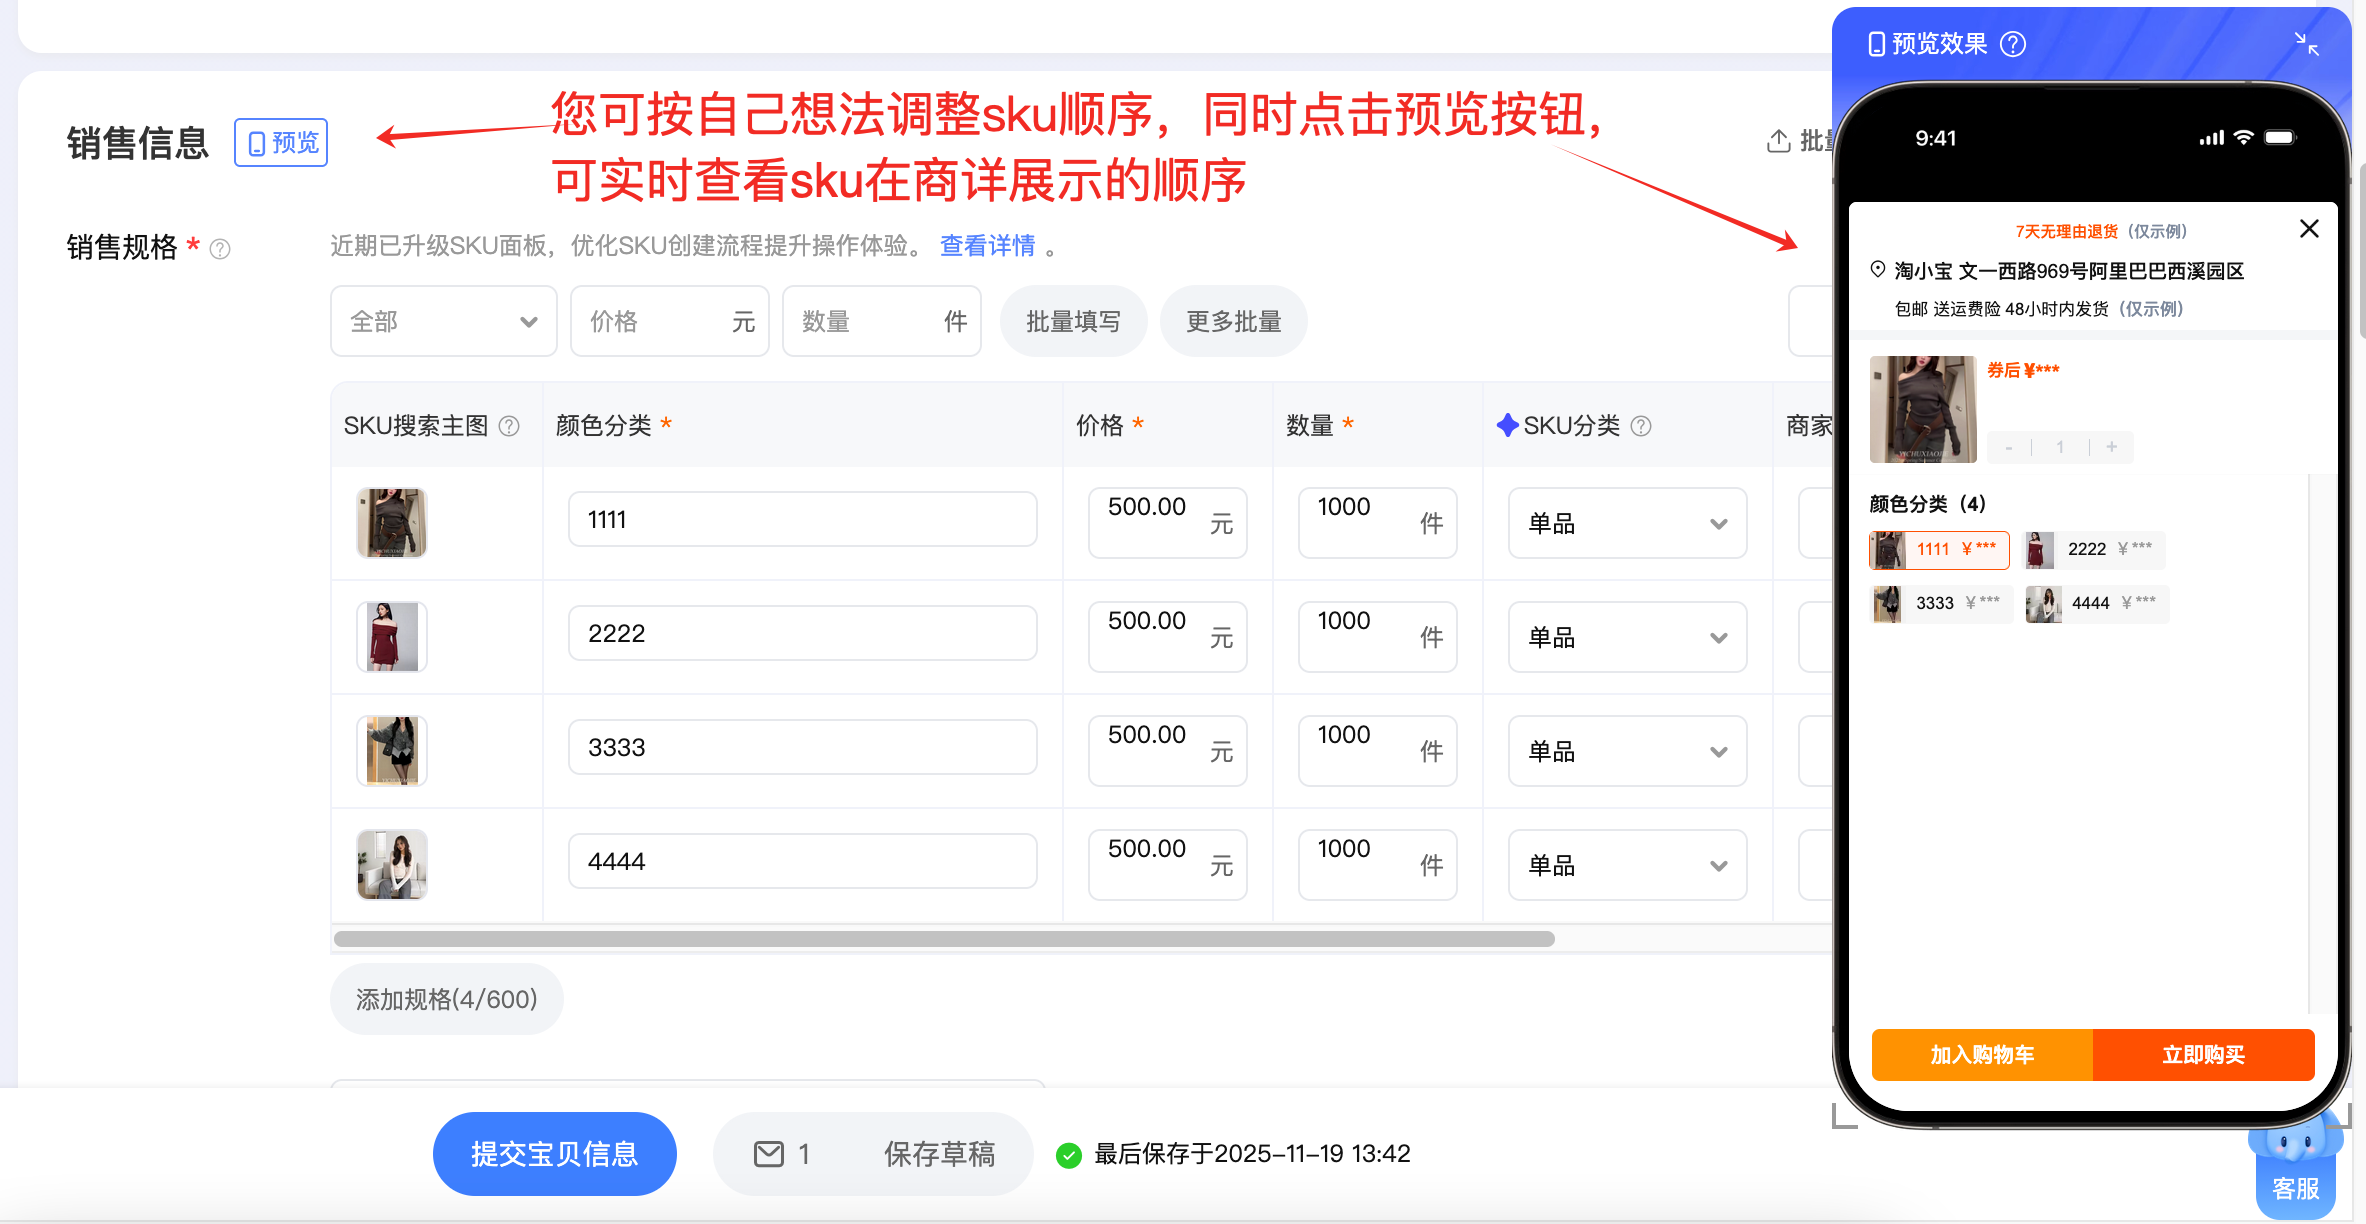Expand the 全部 filter dropdown
This screenshot has width=2366, height=1224.
[443, 321]
